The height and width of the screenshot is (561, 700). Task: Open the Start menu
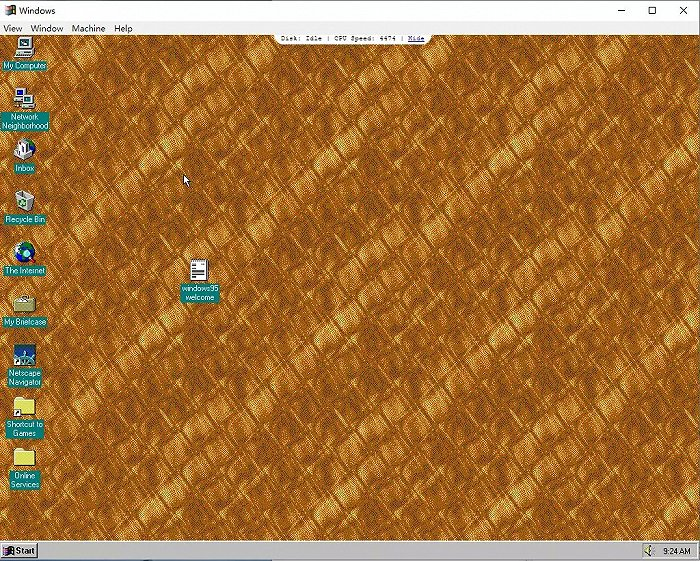(x=19, y=551)
